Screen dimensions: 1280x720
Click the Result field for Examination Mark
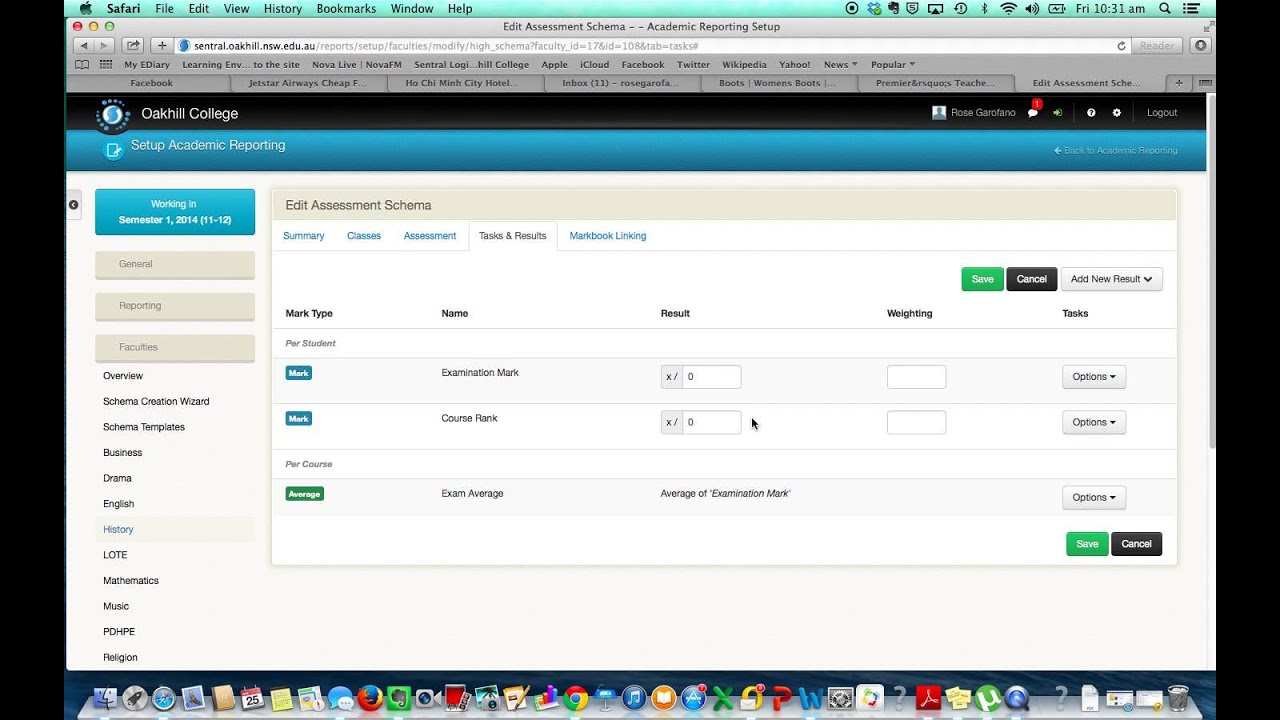(711, 377)
